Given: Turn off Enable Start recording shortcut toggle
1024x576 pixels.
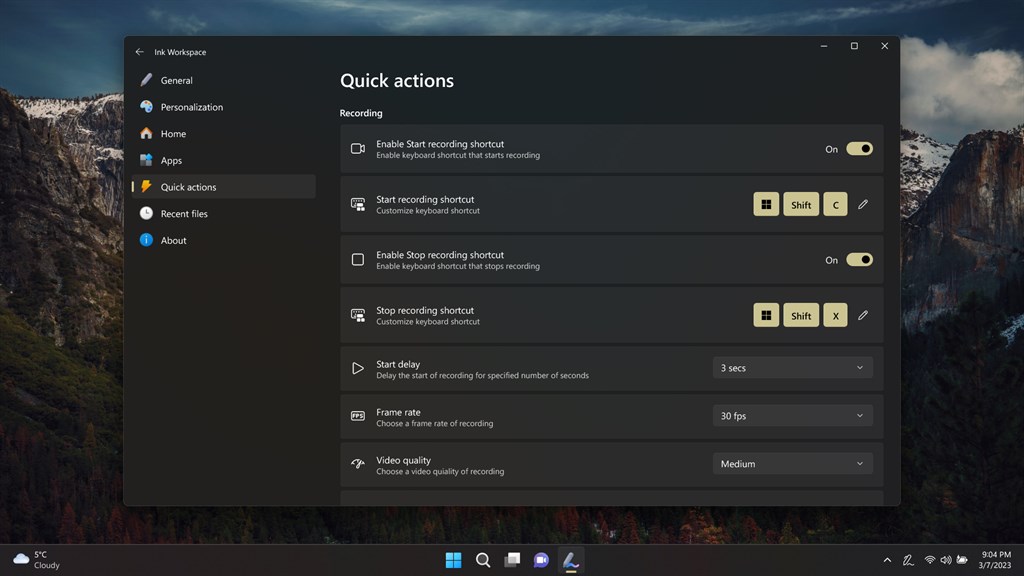Looking at the screenshot, I should [859, 149].
